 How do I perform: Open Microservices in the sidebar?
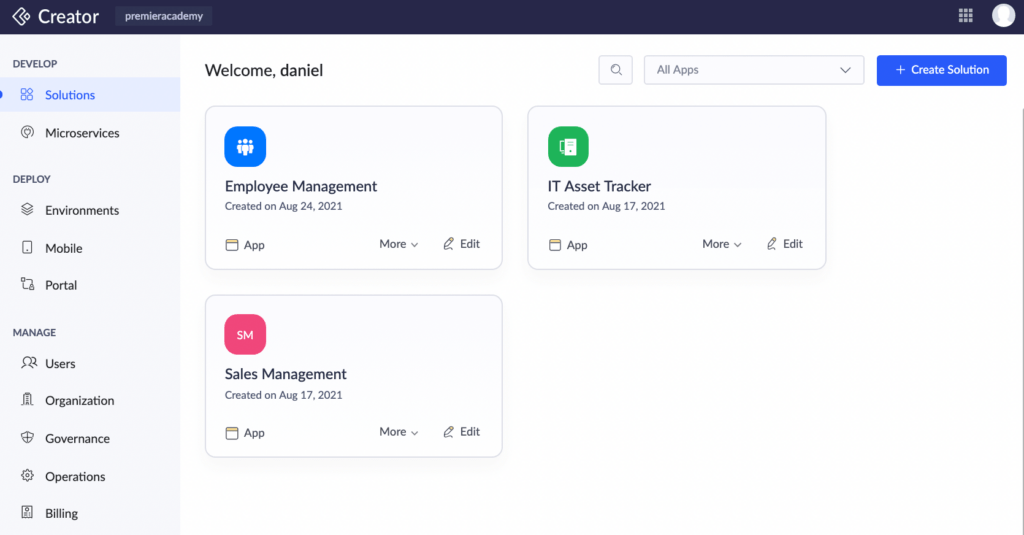tap(81, 133)
